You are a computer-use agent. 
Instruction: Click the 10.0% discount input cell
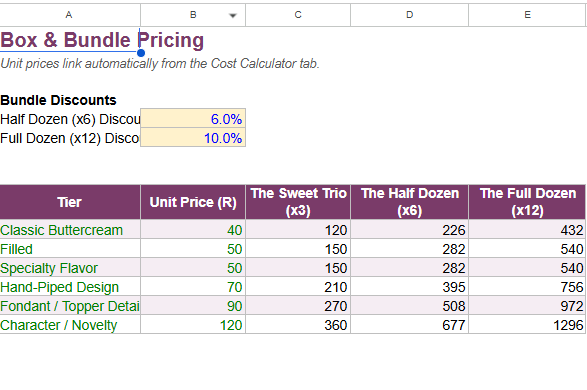pyautogui.click(x=193, y=138)
